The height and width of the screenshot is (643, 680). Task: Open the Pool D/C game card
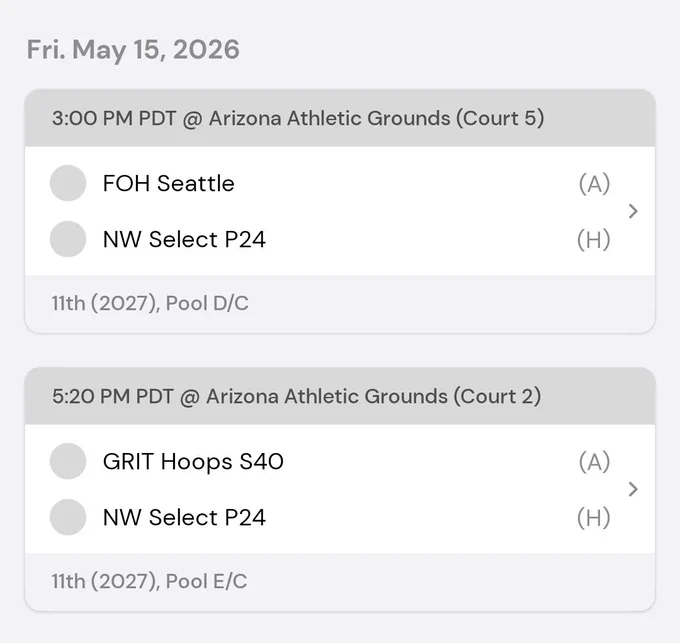(340, 211)
